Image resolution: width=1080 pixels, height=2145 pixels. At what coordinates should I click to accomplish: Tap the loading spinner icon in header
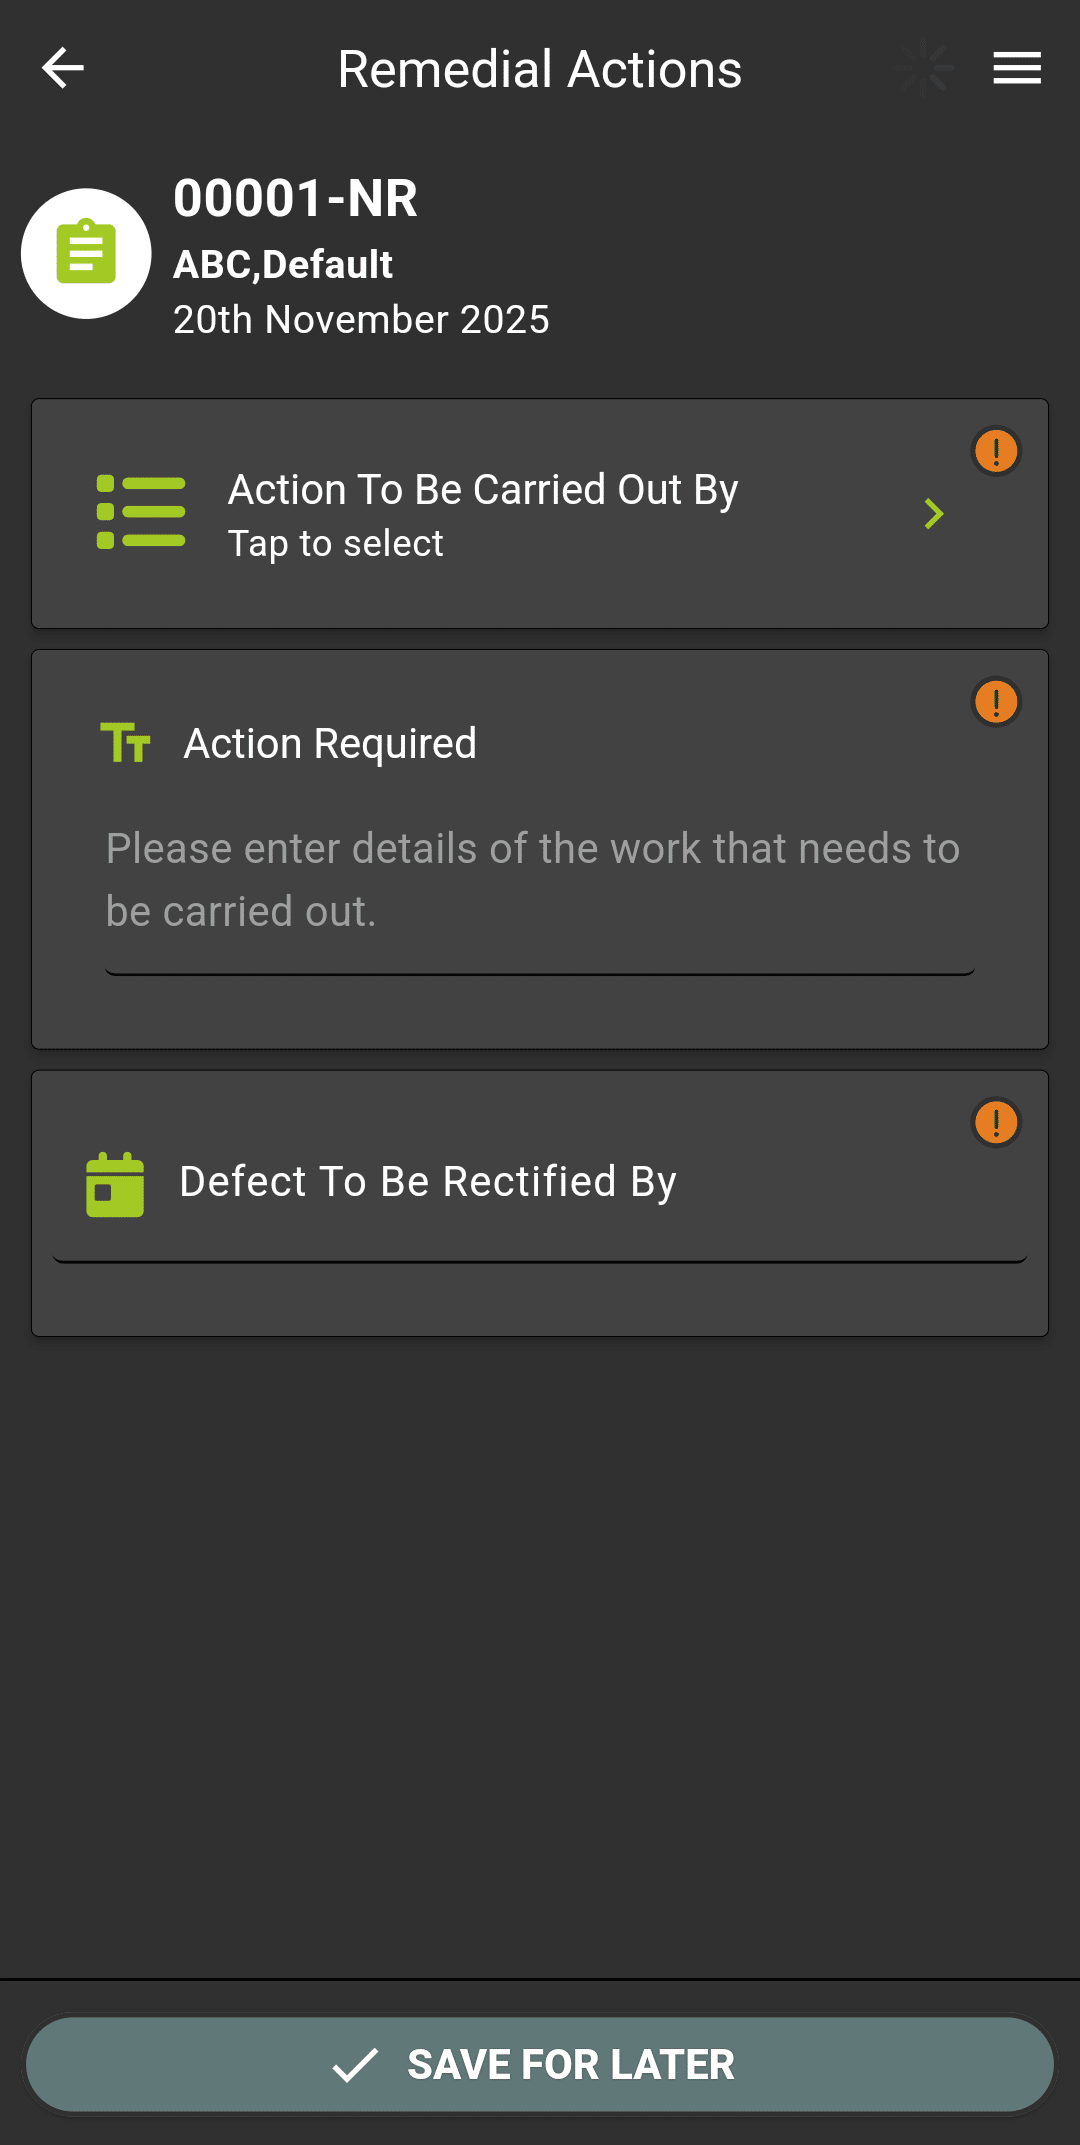click(x=925, y=68)
